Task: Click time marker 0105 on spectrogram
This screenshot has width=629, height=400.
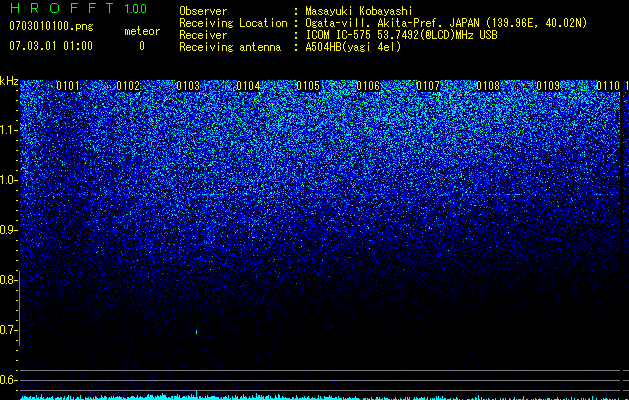Action: (308, 86)
